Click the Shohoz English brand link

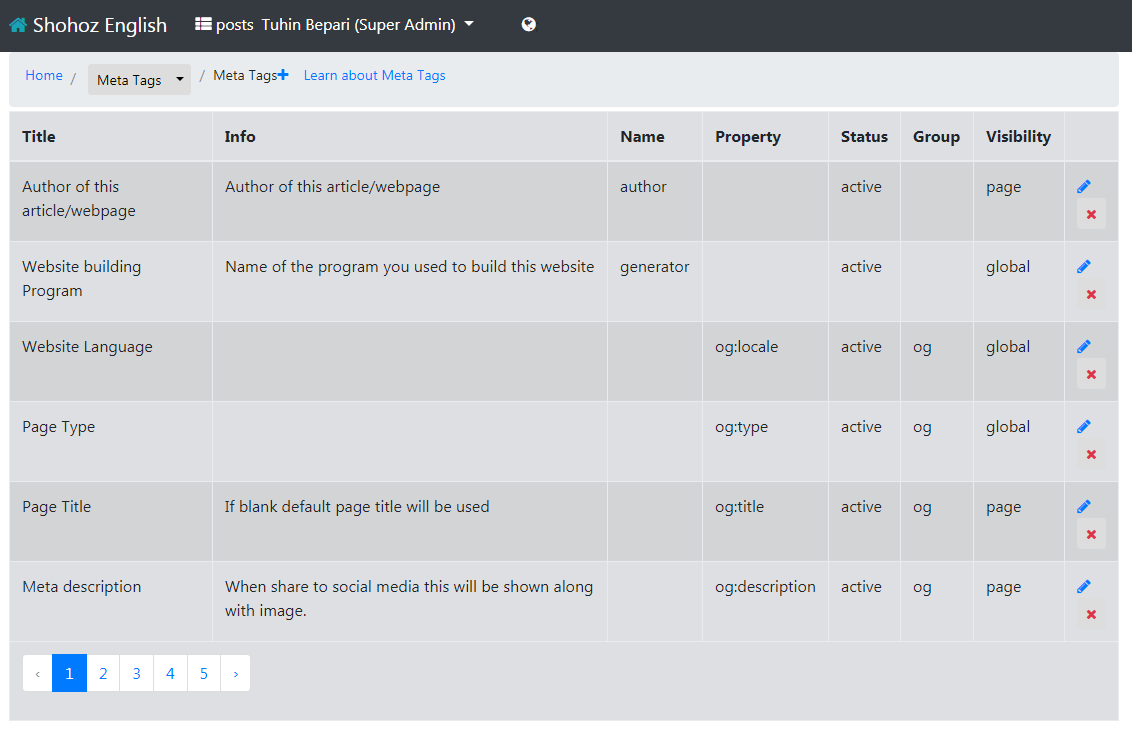(99, 25)
